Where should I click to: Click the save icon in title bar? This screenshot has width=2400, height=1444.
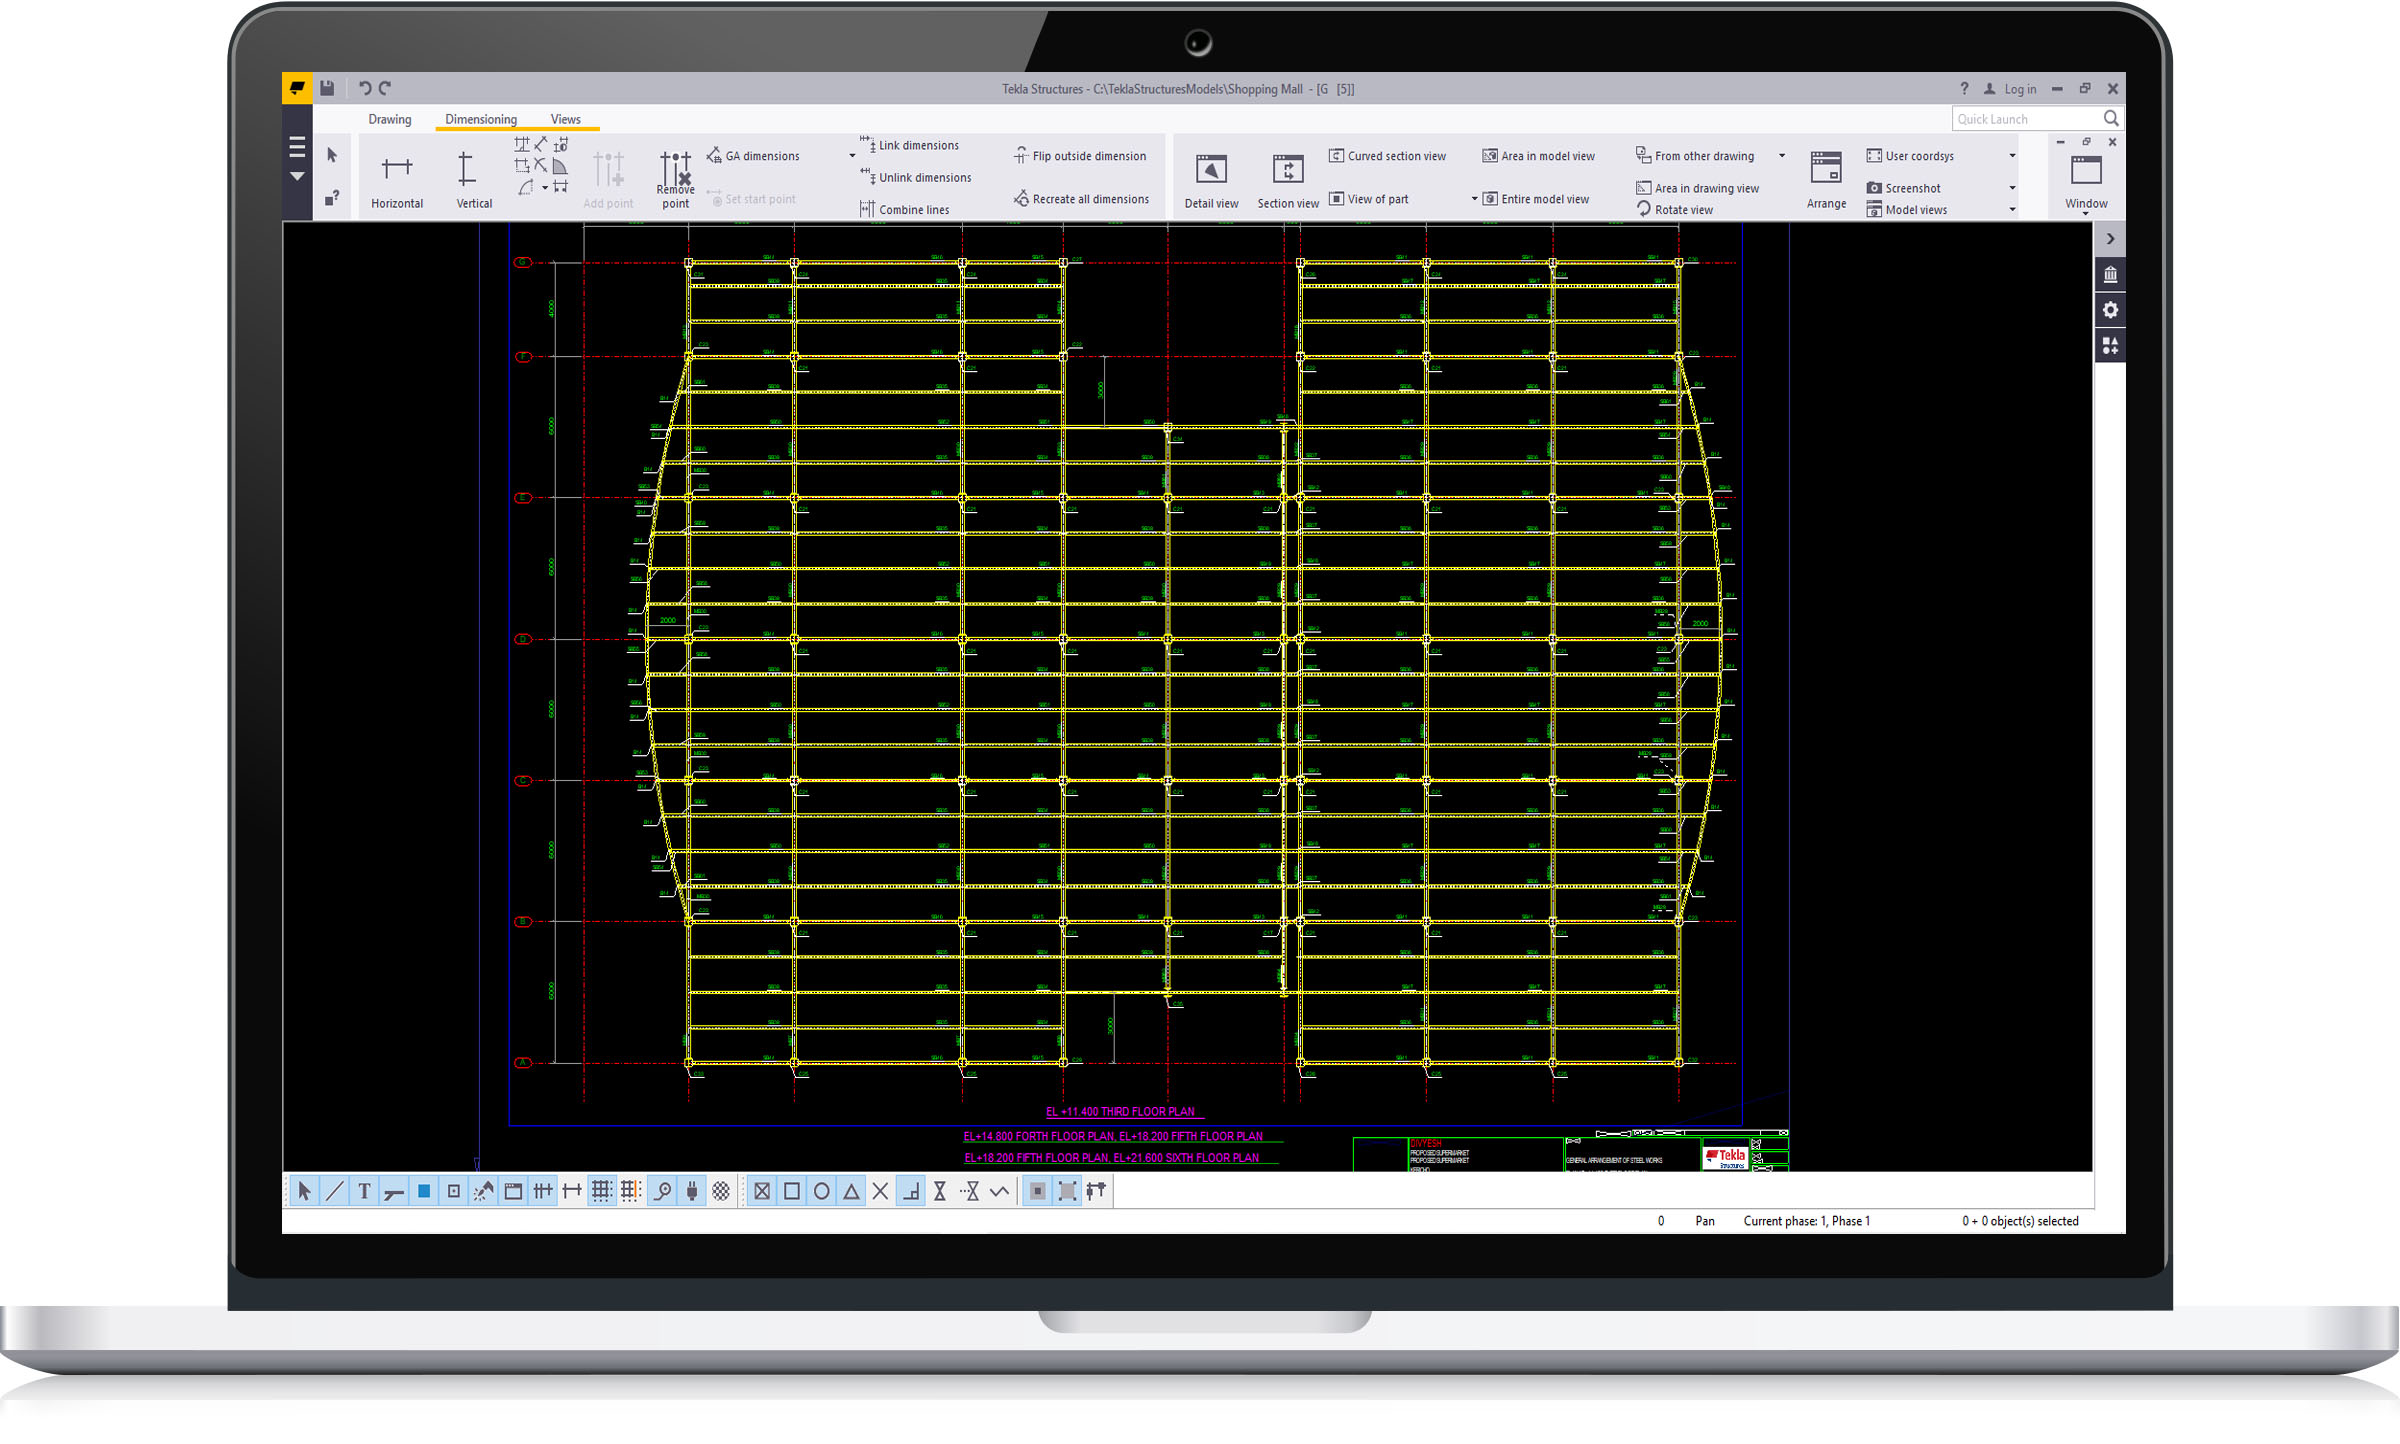pos(327,88)
